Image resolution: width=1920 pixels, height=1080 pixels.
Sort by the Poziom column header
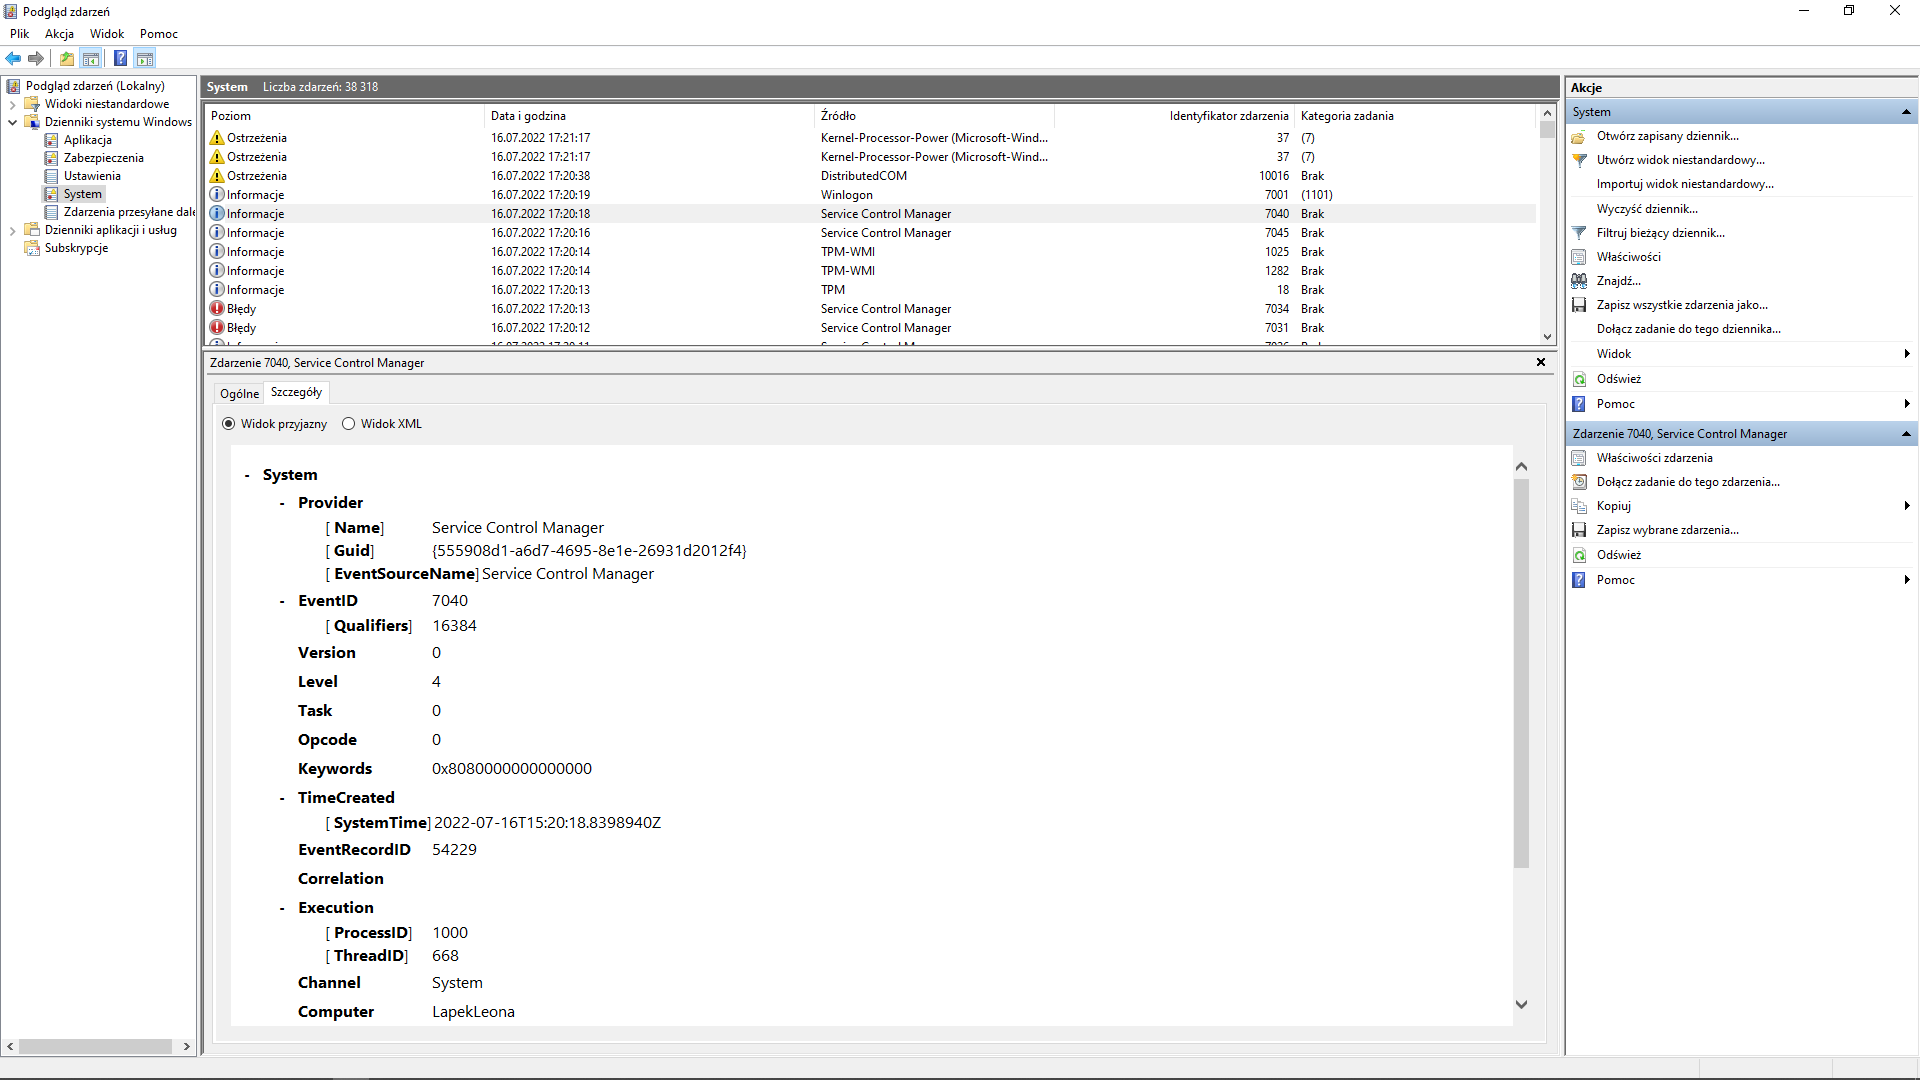pos(344,116)
